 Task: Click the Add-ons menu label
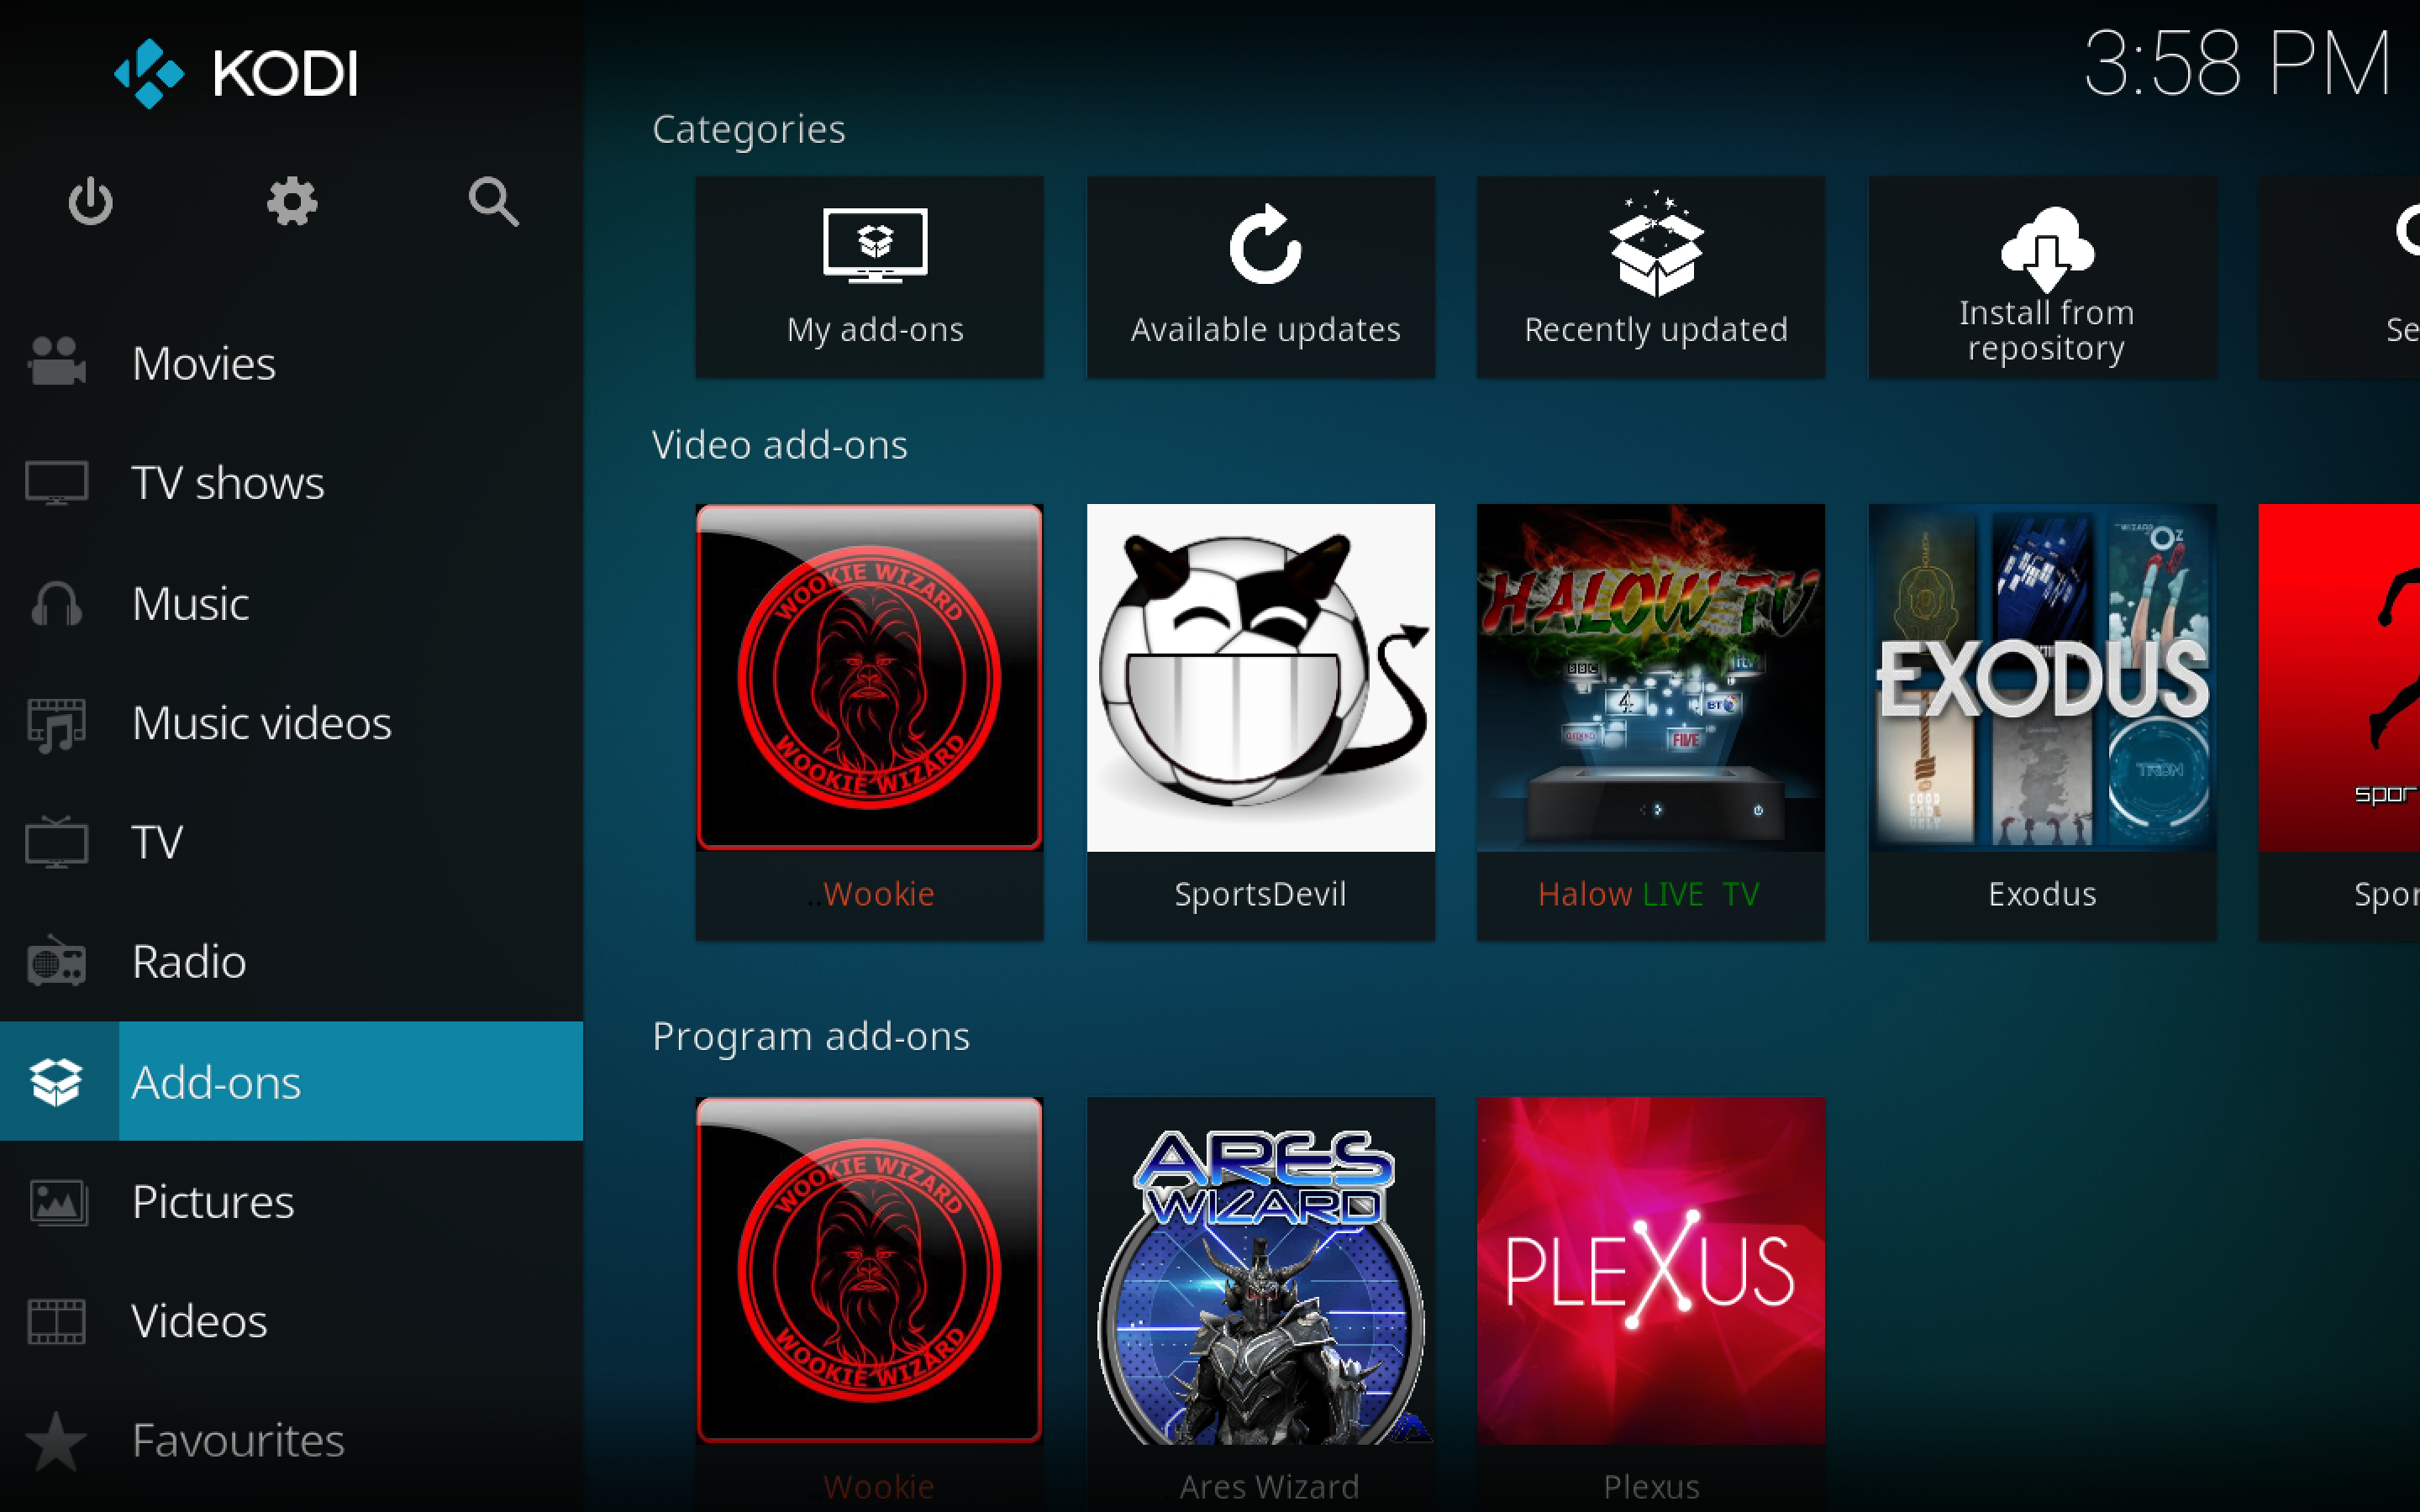pyautogui.click(x=216, y=1082)
